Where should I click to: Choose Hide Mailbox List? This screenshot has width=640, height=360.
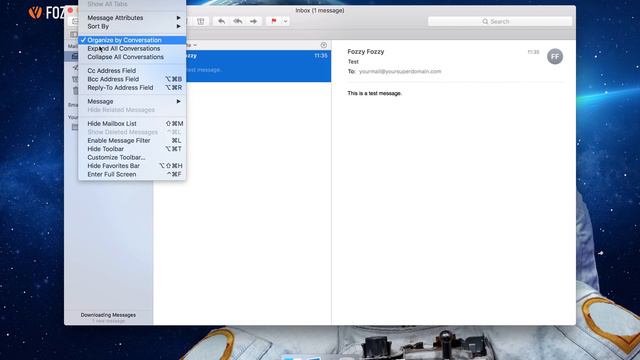pyautogui.click(x=132, y=124)
